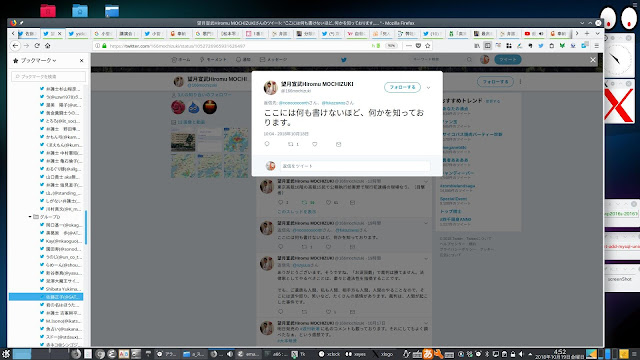Switch to the yoko Twitter tab
640x360 pixels.
77,33
